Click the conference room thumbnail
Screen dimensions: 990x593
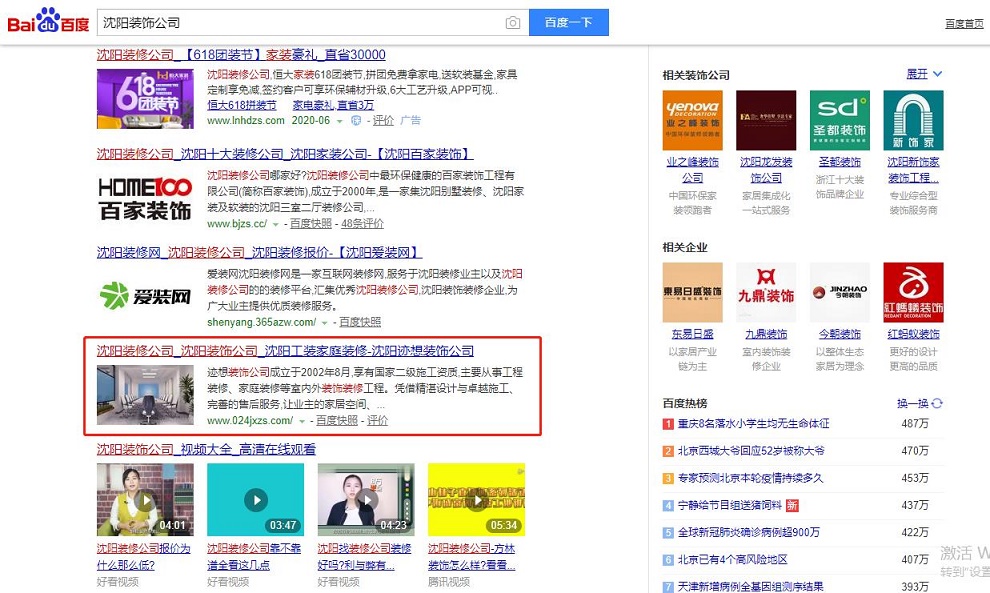pos(145,395)
